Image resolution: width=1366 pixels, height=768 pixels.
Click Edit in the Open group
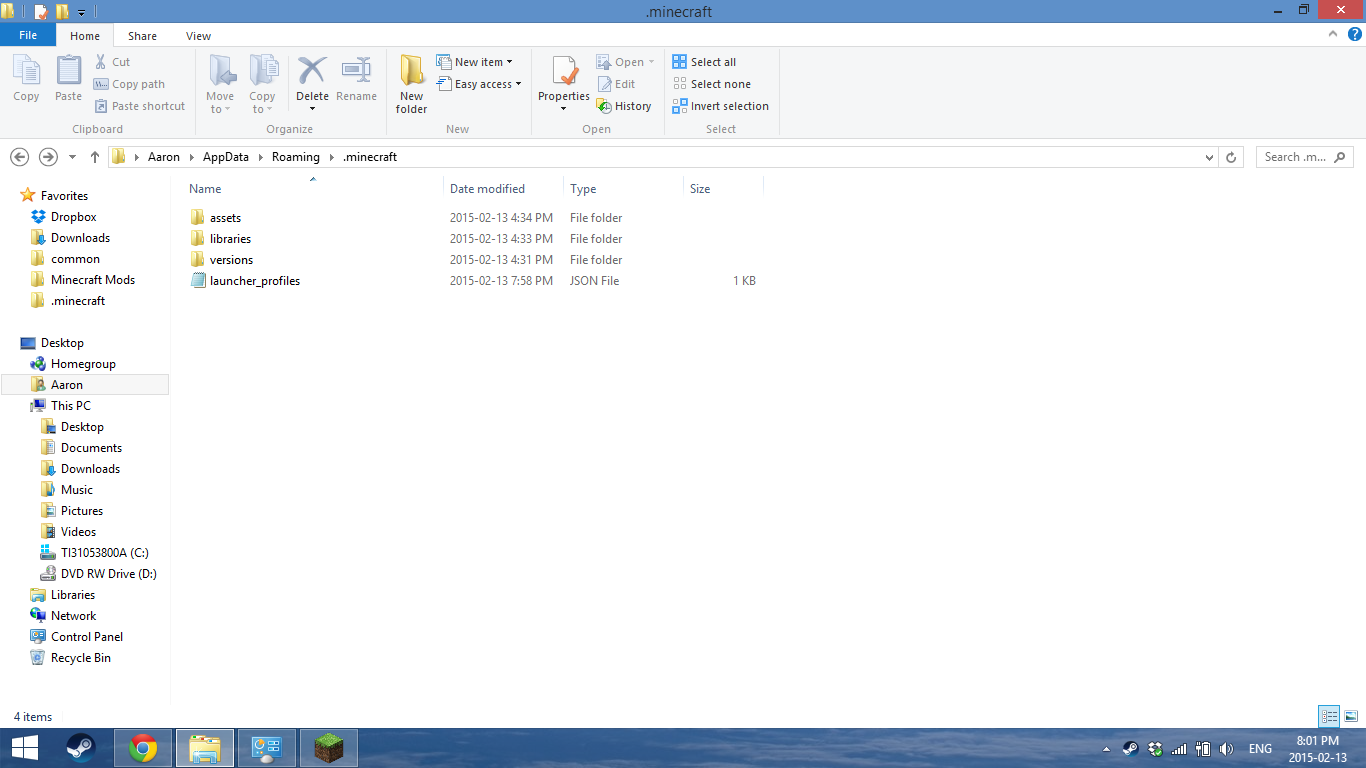(616, 84)
